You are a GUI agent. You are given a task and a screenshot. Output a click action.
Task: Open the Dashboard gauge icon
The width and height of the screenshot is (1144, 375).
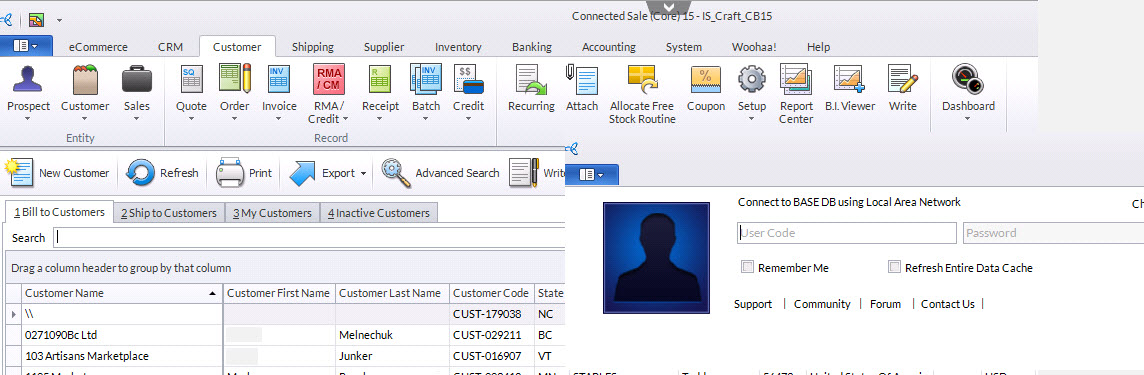pyautogui.click(x=968, y=79)
